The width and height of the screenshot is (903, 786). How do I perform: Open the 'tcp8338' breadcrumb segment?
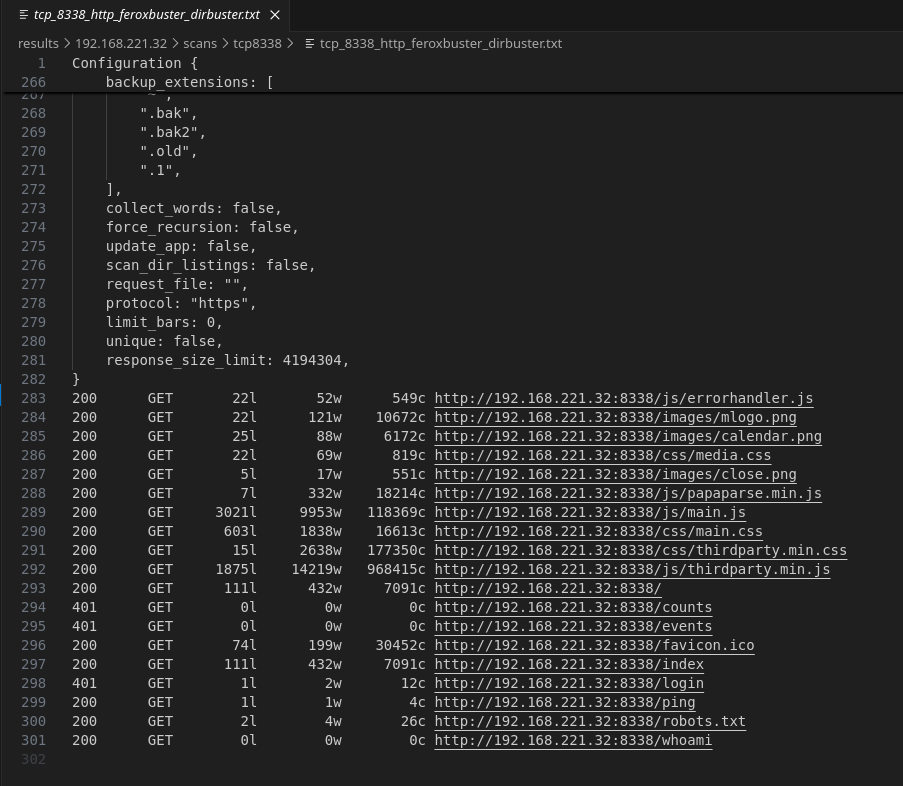[x=258, y=44]
